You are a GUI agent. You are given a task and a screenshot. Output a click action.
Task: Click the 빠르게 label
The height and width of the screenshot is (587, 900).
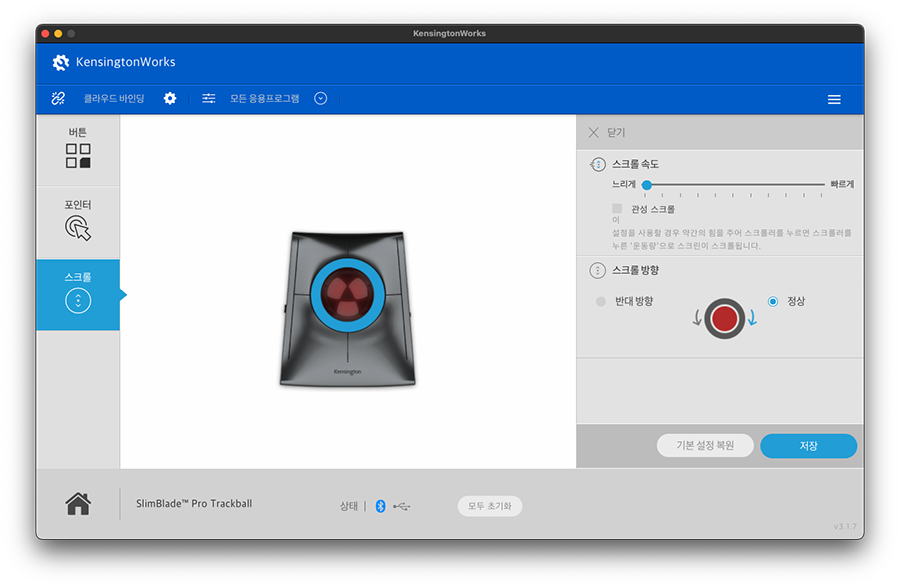[842, 184]
